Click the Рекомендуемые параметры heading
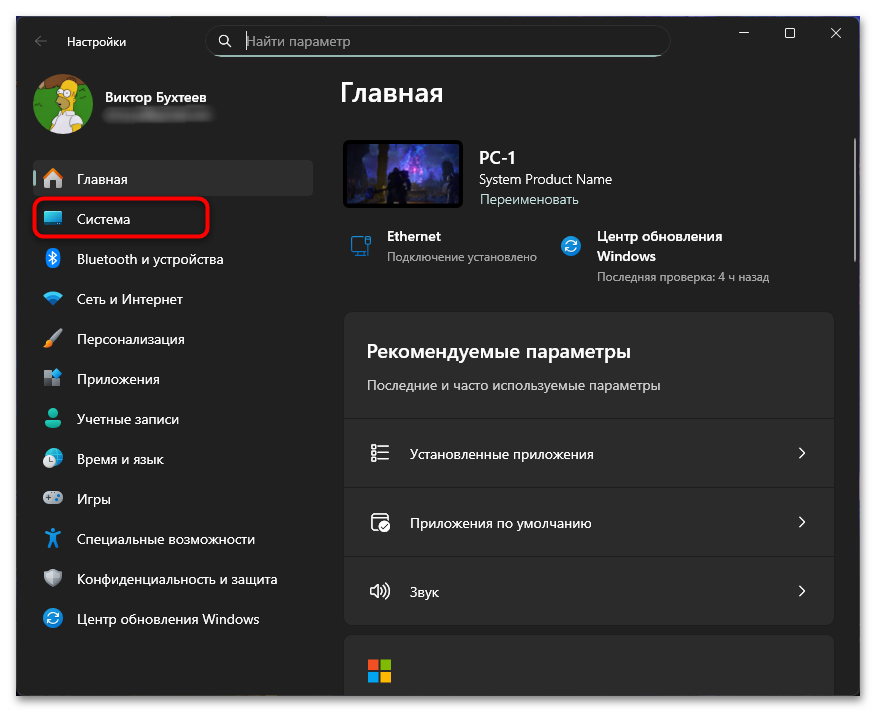The image size is (876, 712). (498, 352)
